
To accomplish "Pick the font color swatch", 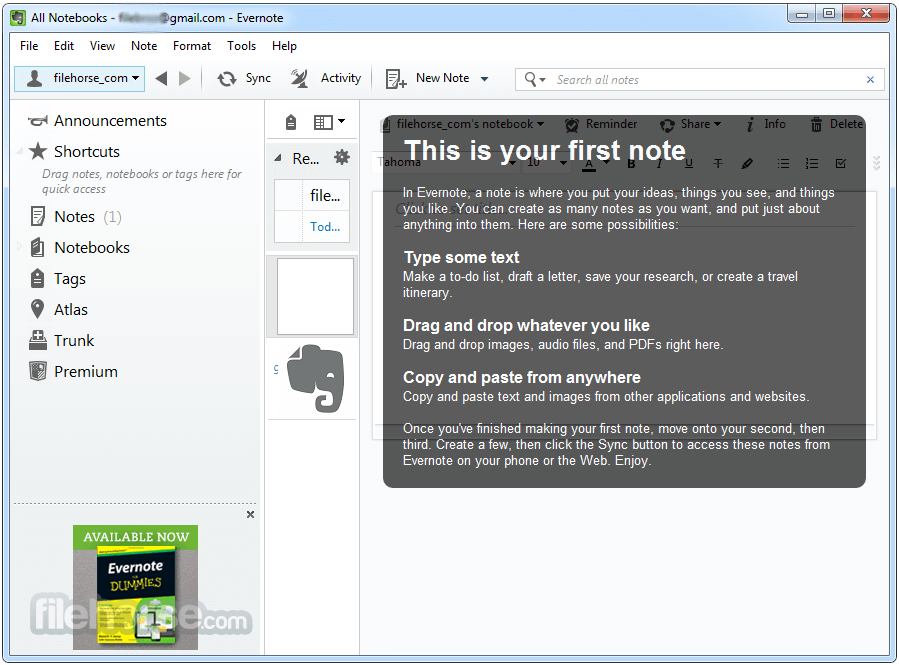I will coord(589,164).
